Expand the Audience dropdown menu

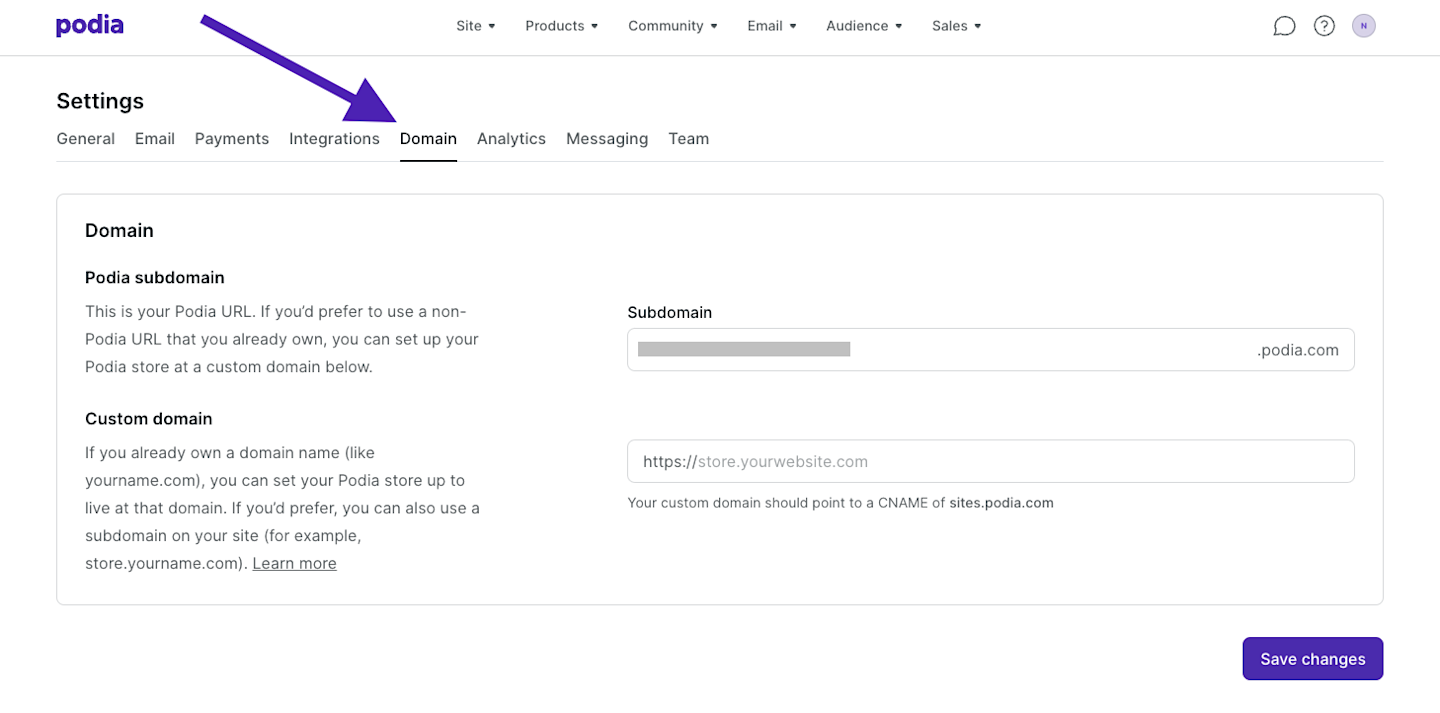[864, 26]
